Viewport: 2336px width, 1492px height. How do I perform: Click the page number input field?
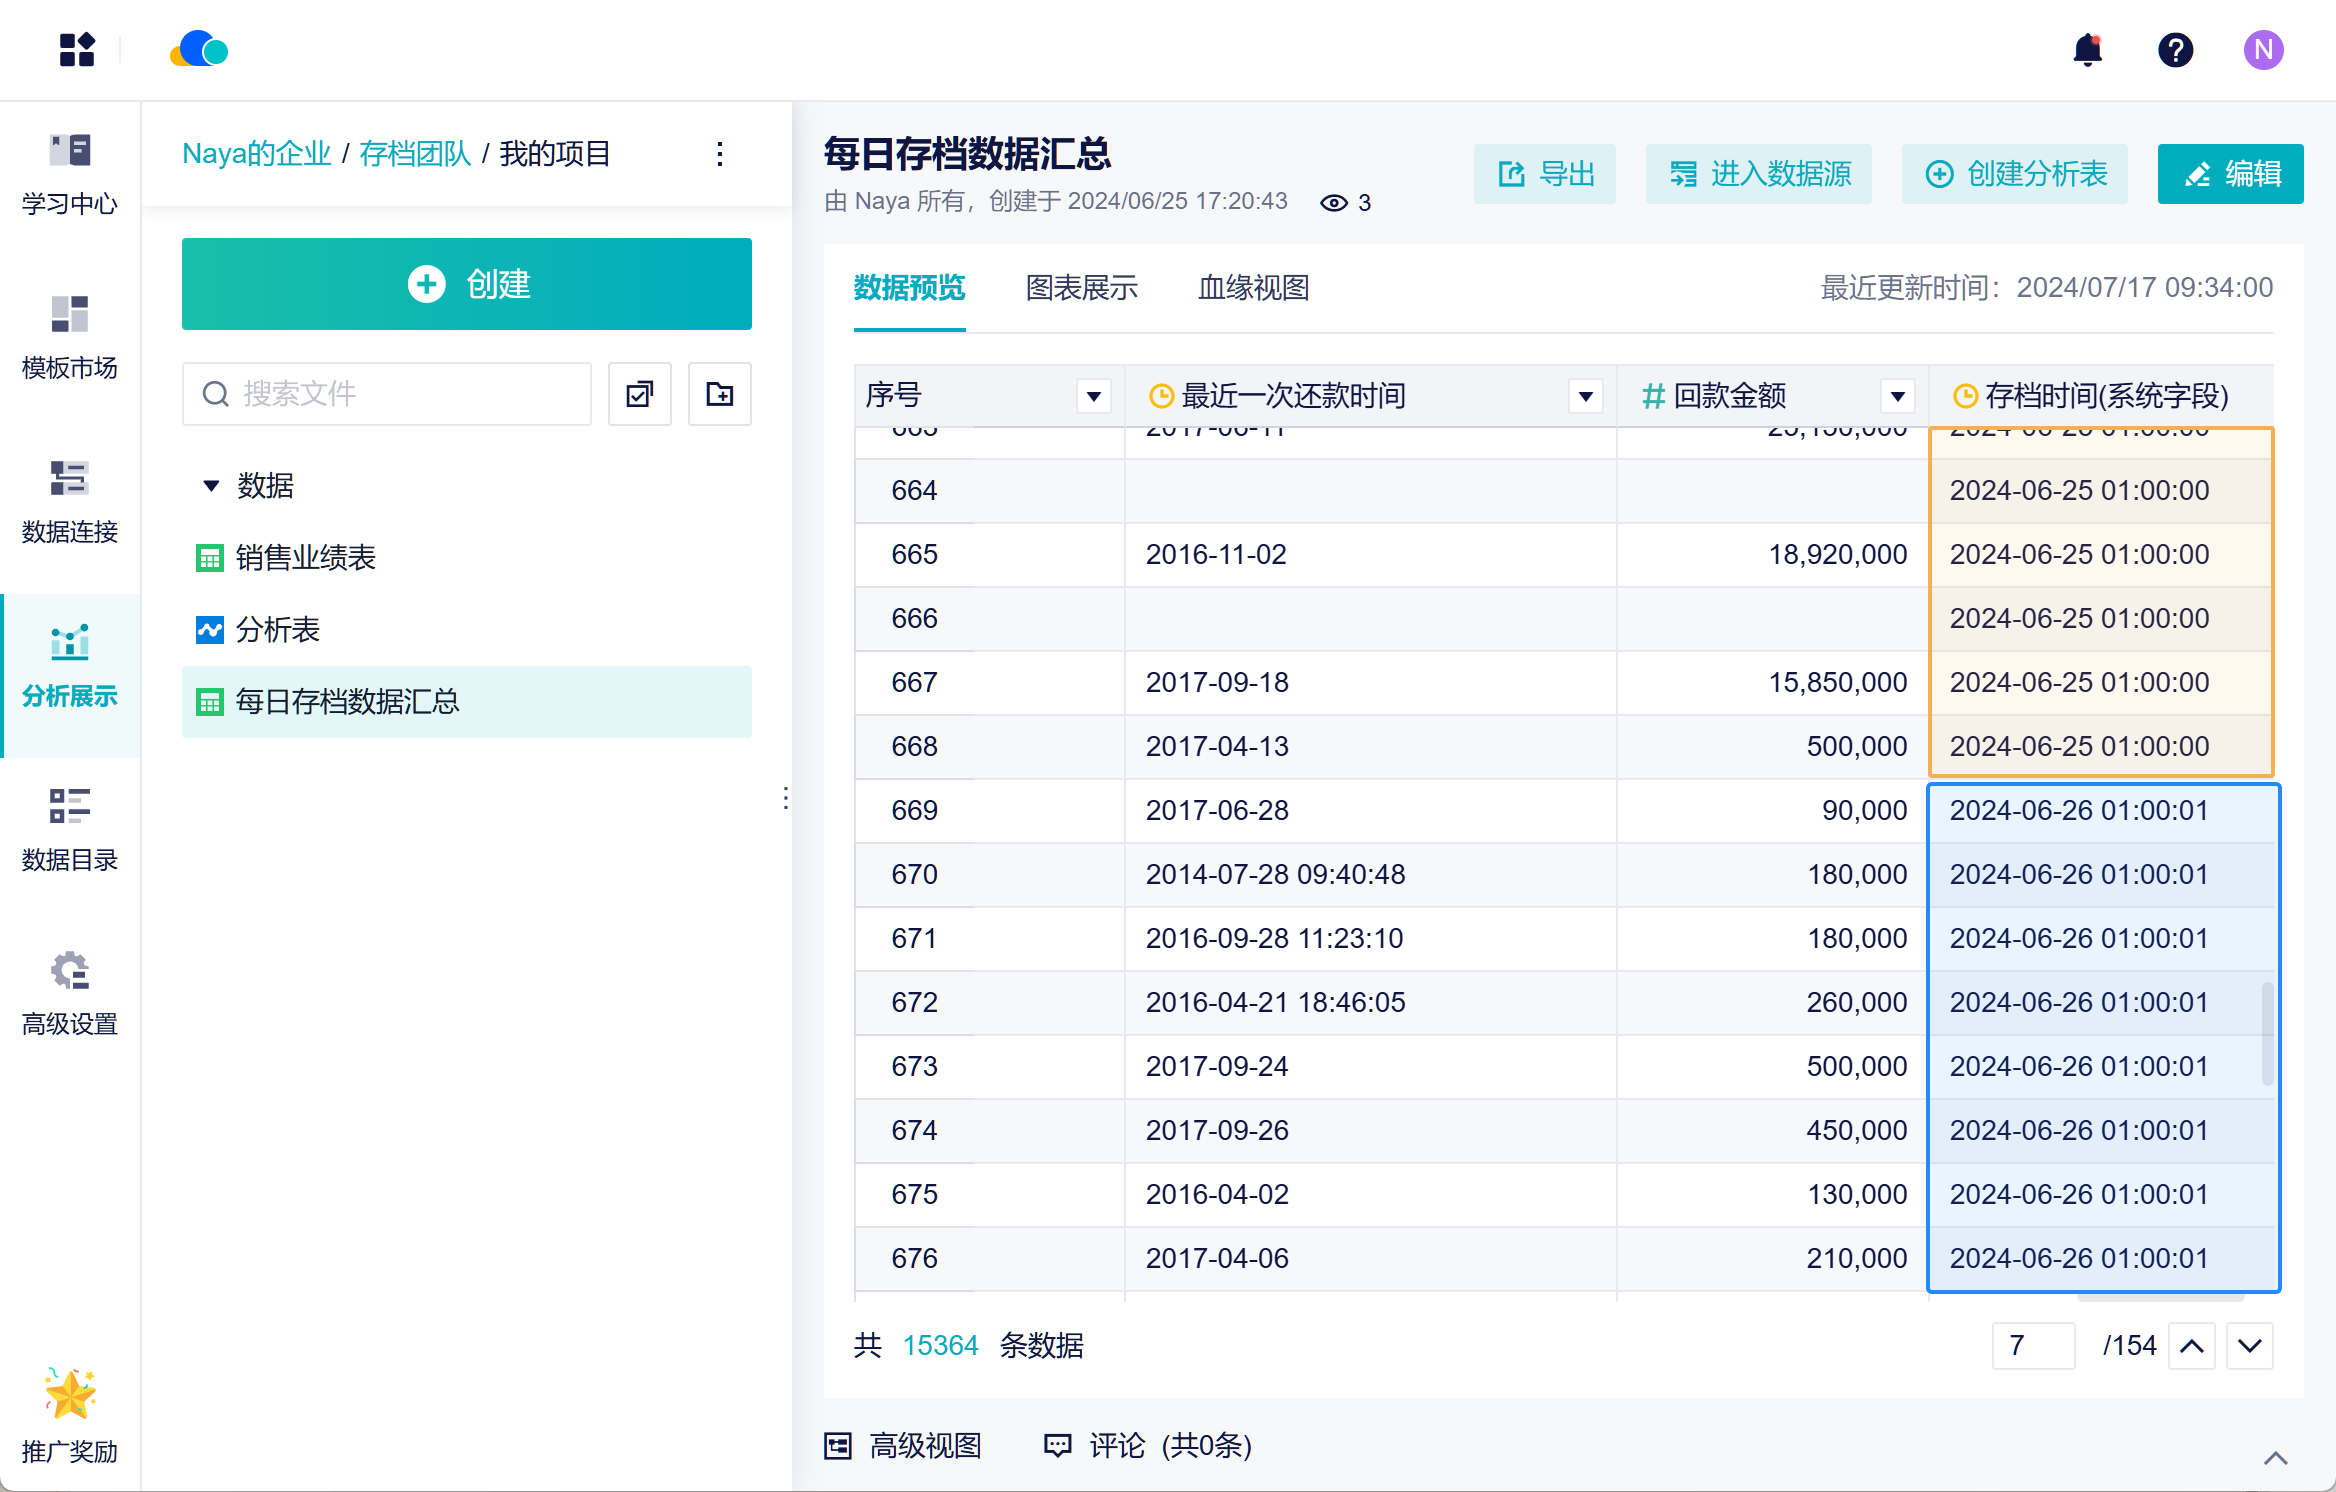[2032, 1345]
